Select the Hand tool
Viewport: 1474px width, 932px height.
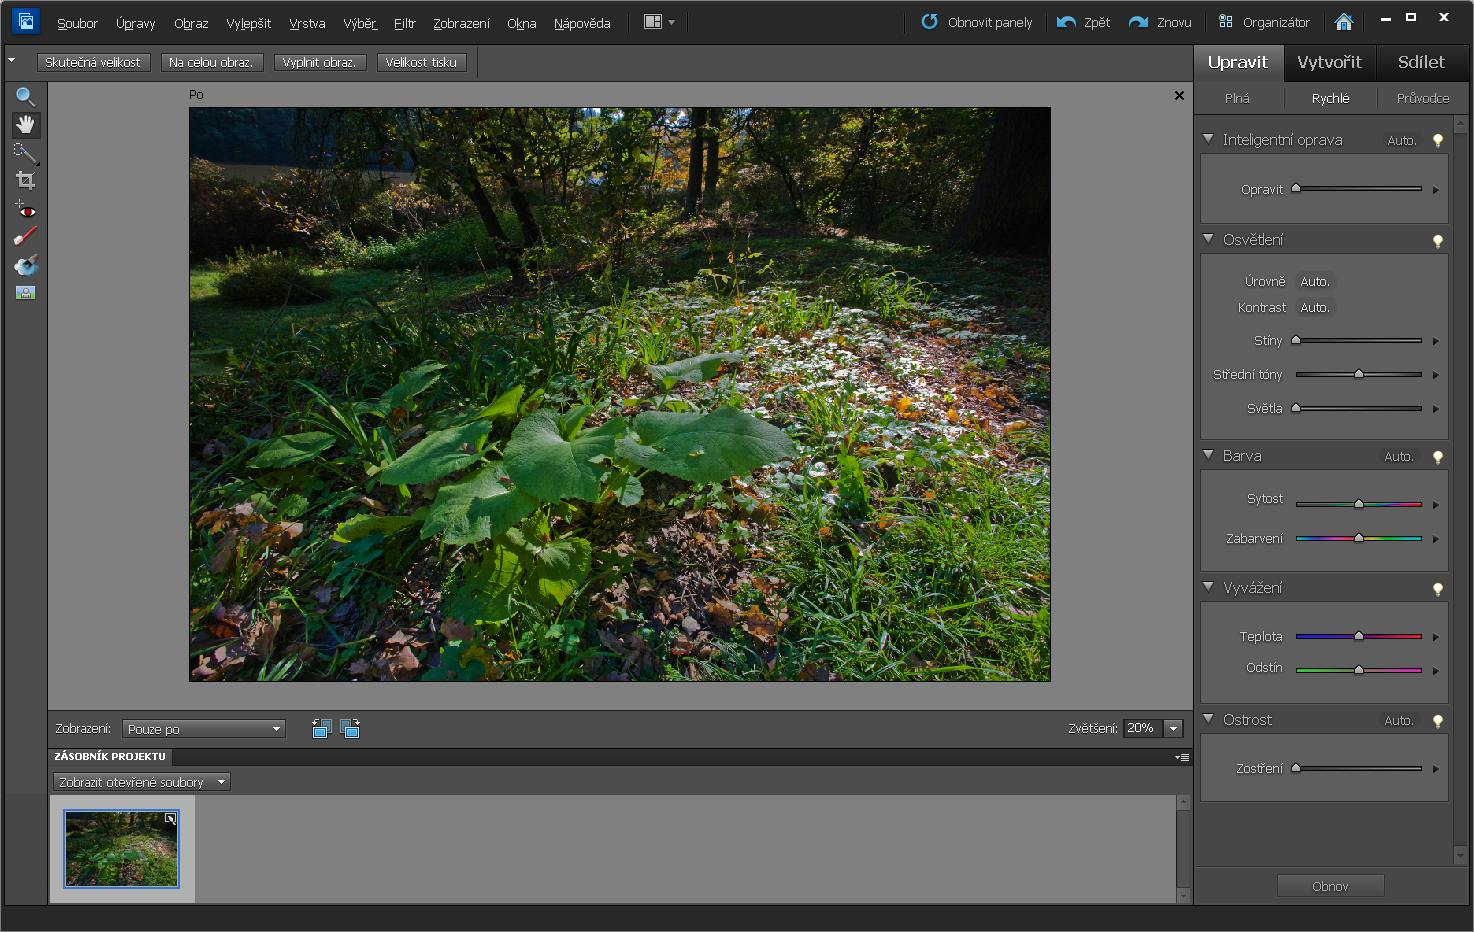coord(25,125)
